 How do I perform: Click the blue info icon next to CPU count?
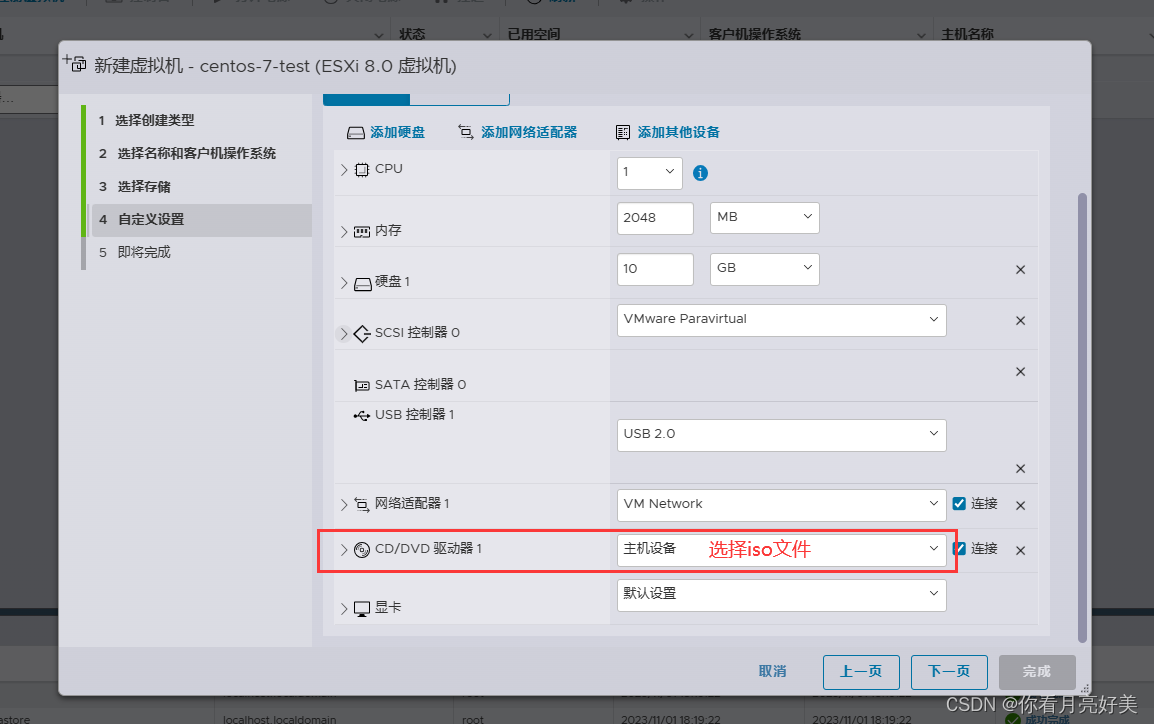tap(700, 172)
